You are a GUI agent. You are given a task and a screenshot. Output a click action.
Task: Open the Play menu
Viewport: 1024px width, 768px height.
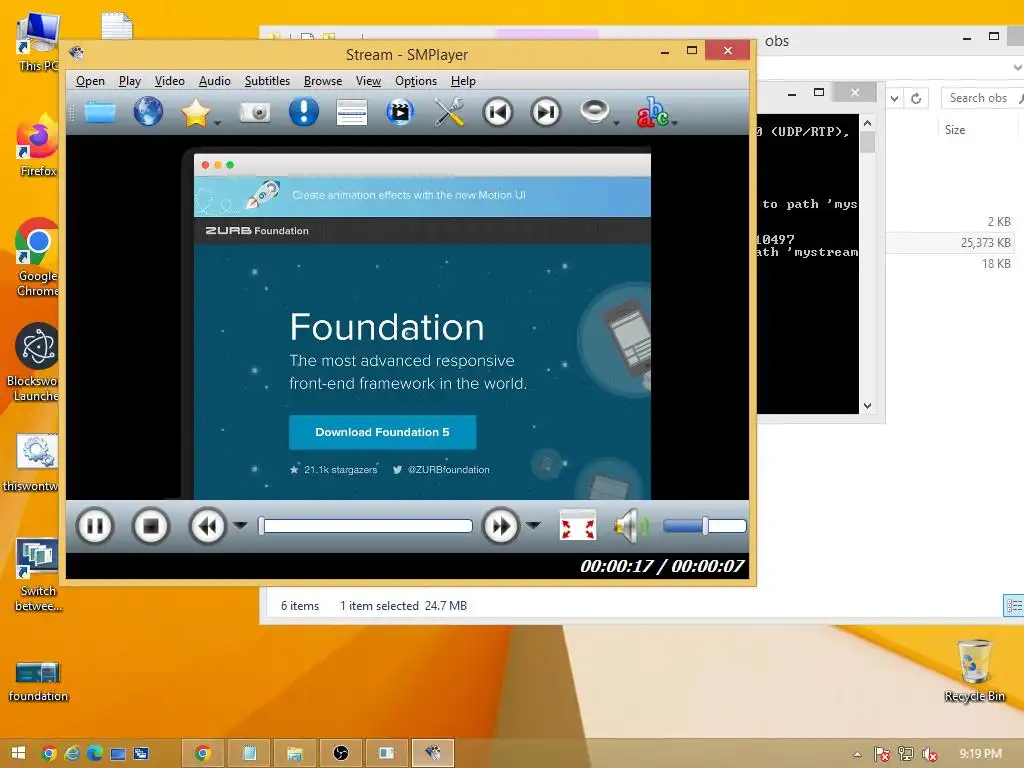click(x=129, y=81)
